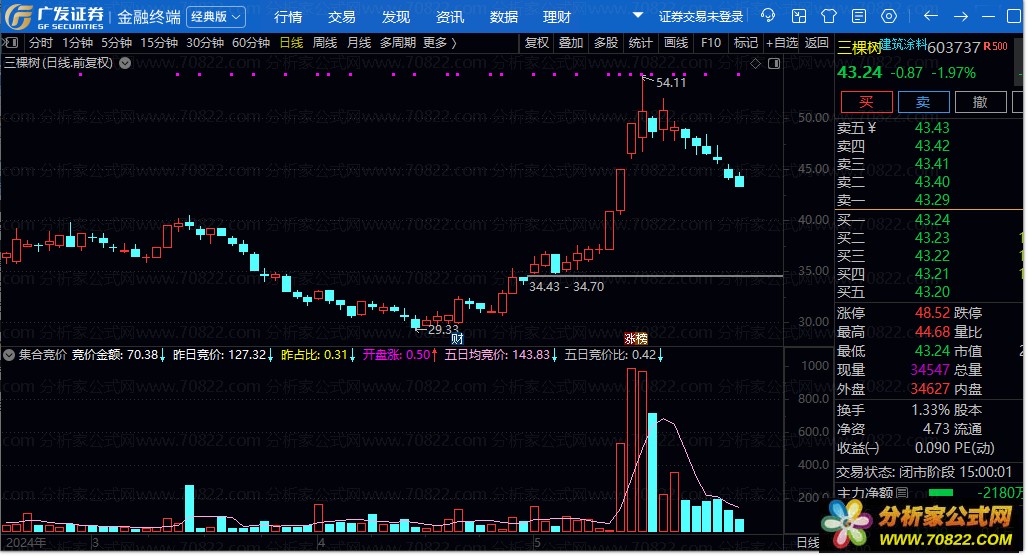The height and width of the screenshot is (556, 1029).
Task: Switch to the 周线 weekly period
Action: pyautogui.click(x=325, y=43)
